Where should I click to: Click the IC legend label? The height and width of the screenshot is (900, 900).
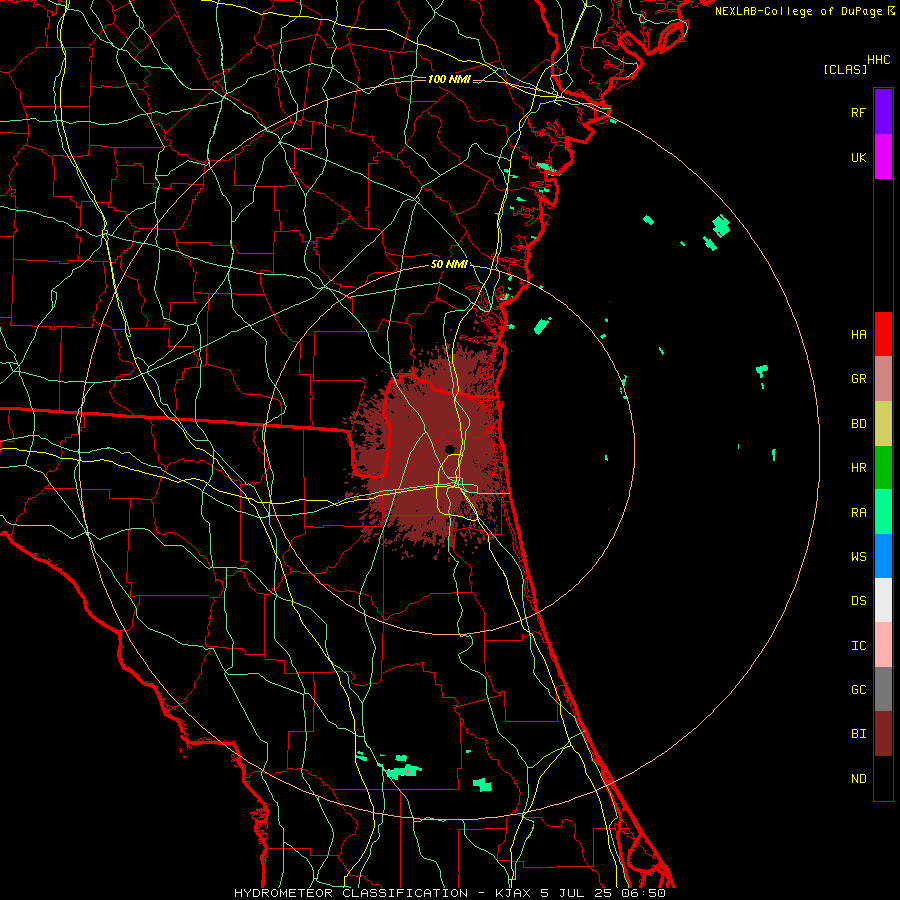click(858, 646)
